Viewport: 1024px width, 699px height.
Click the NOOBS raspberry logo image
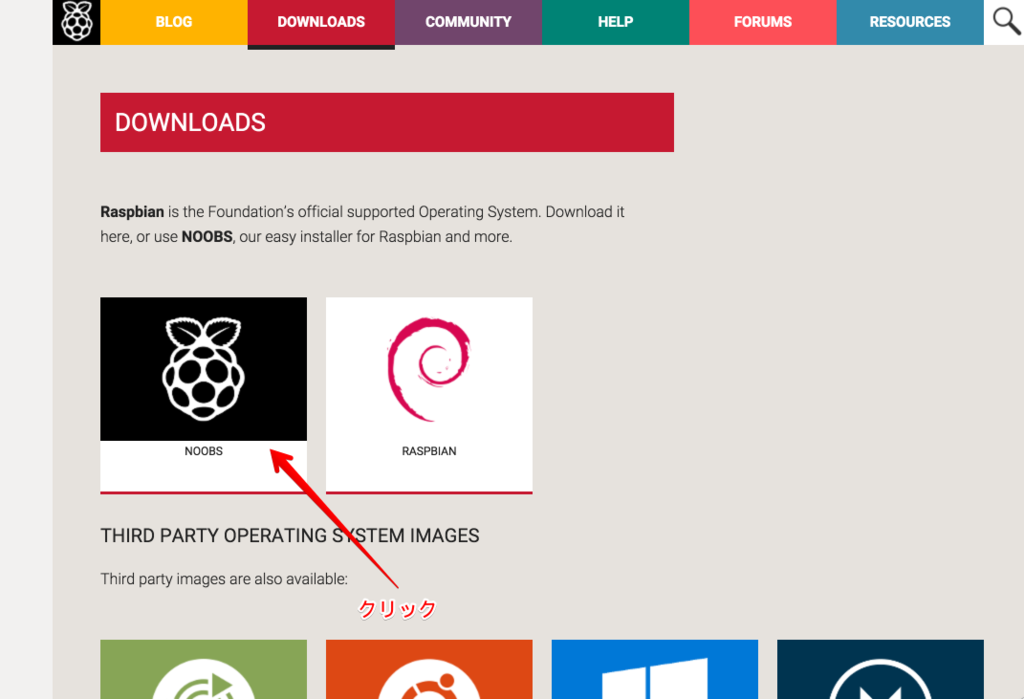(x=203, y=369)
